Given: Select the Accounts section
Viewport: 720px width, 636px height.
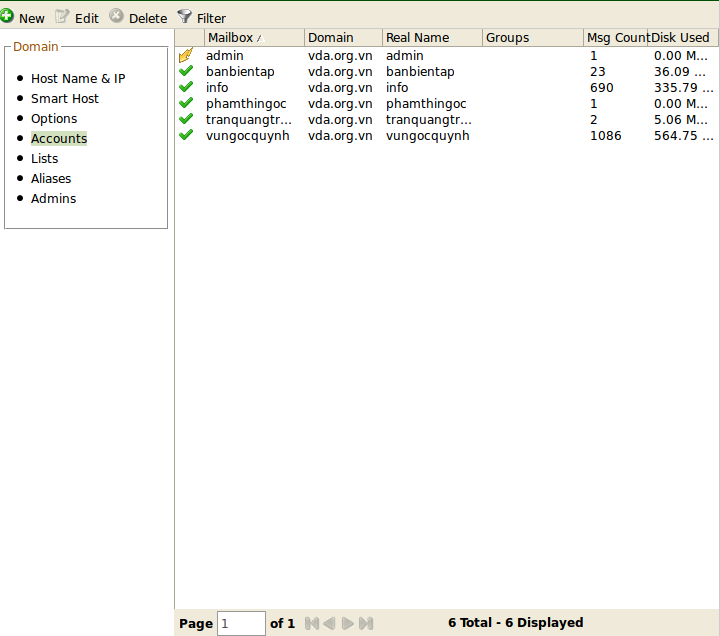Looking at the screenshot, I should click(x=59, y=139).
